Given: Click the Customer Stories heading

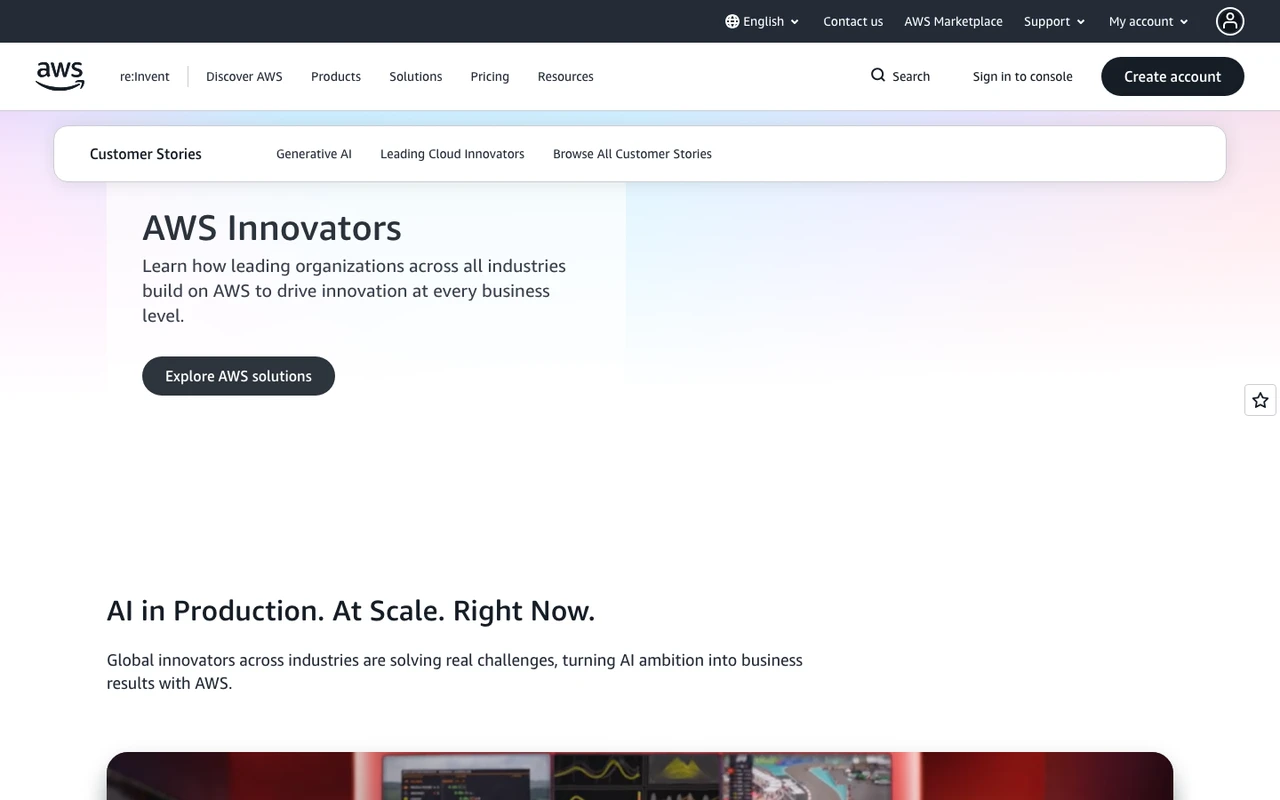Looking at the screenshot, I should [x=146, y=154].
